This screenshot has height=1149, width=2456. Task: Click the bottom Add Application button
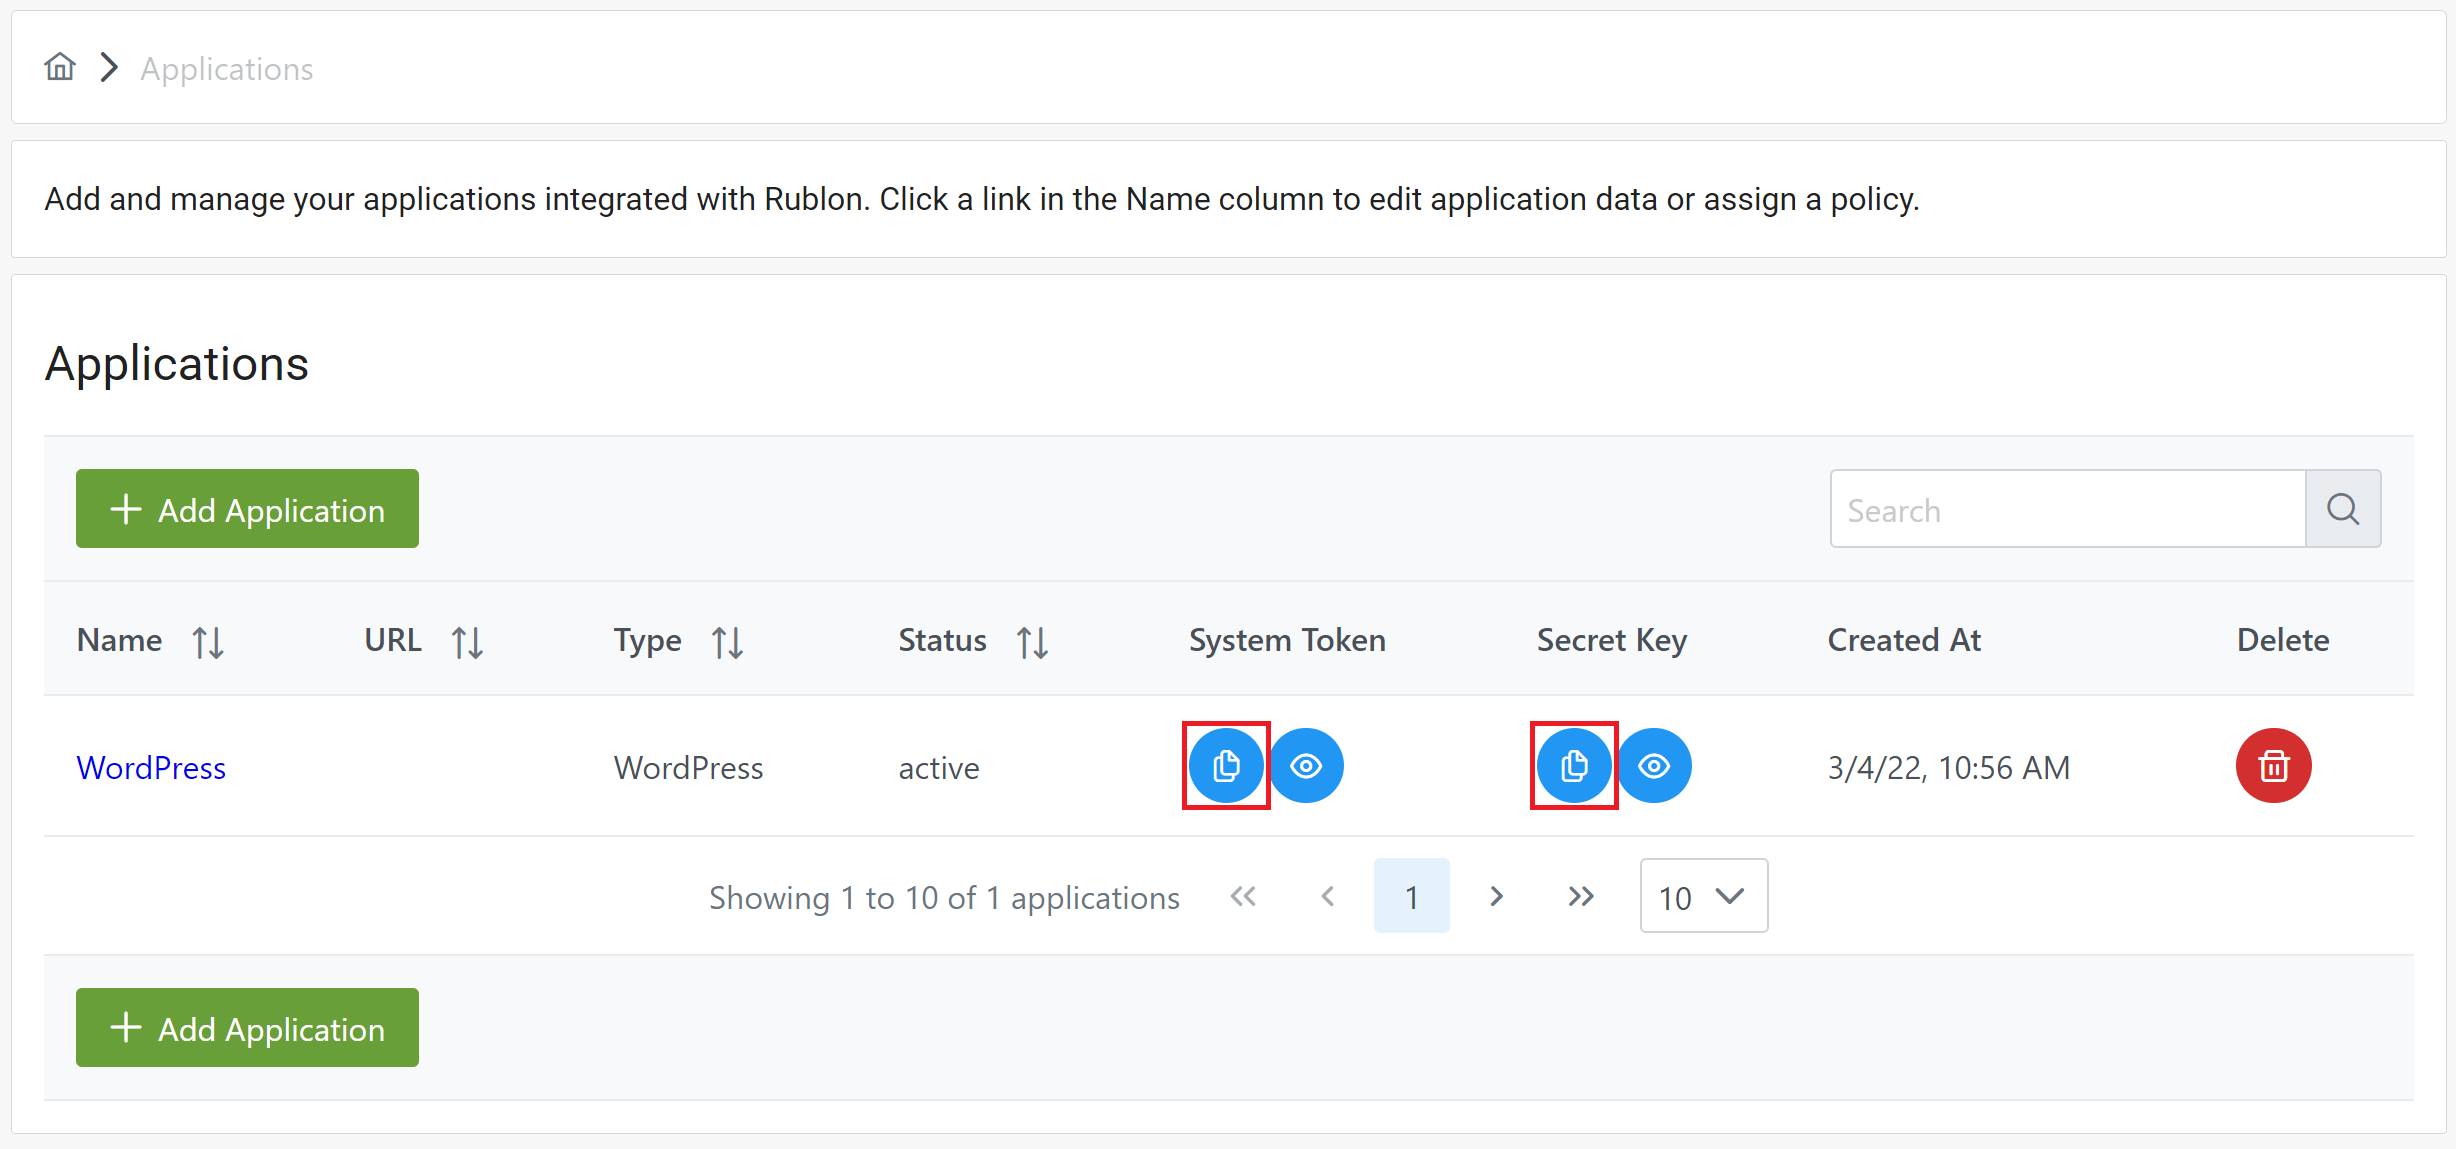coord(247,1028)
